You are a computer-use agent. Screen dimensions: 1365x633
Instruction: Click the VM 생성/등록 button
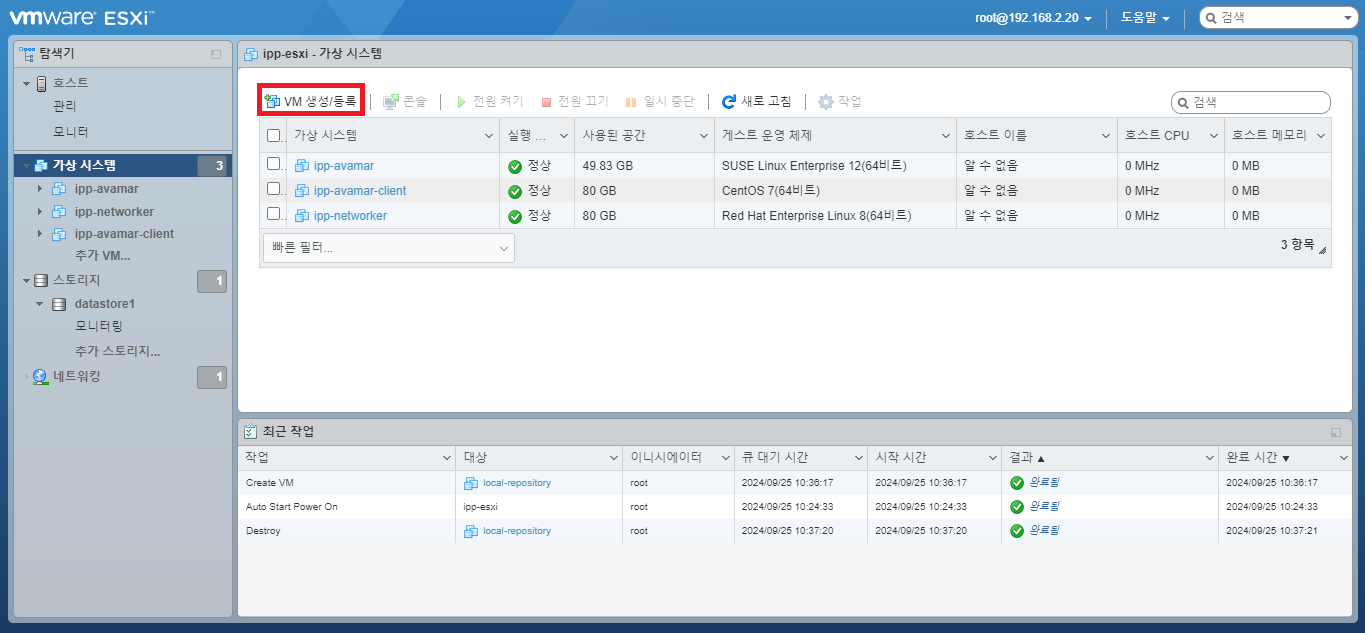(310, 101)
